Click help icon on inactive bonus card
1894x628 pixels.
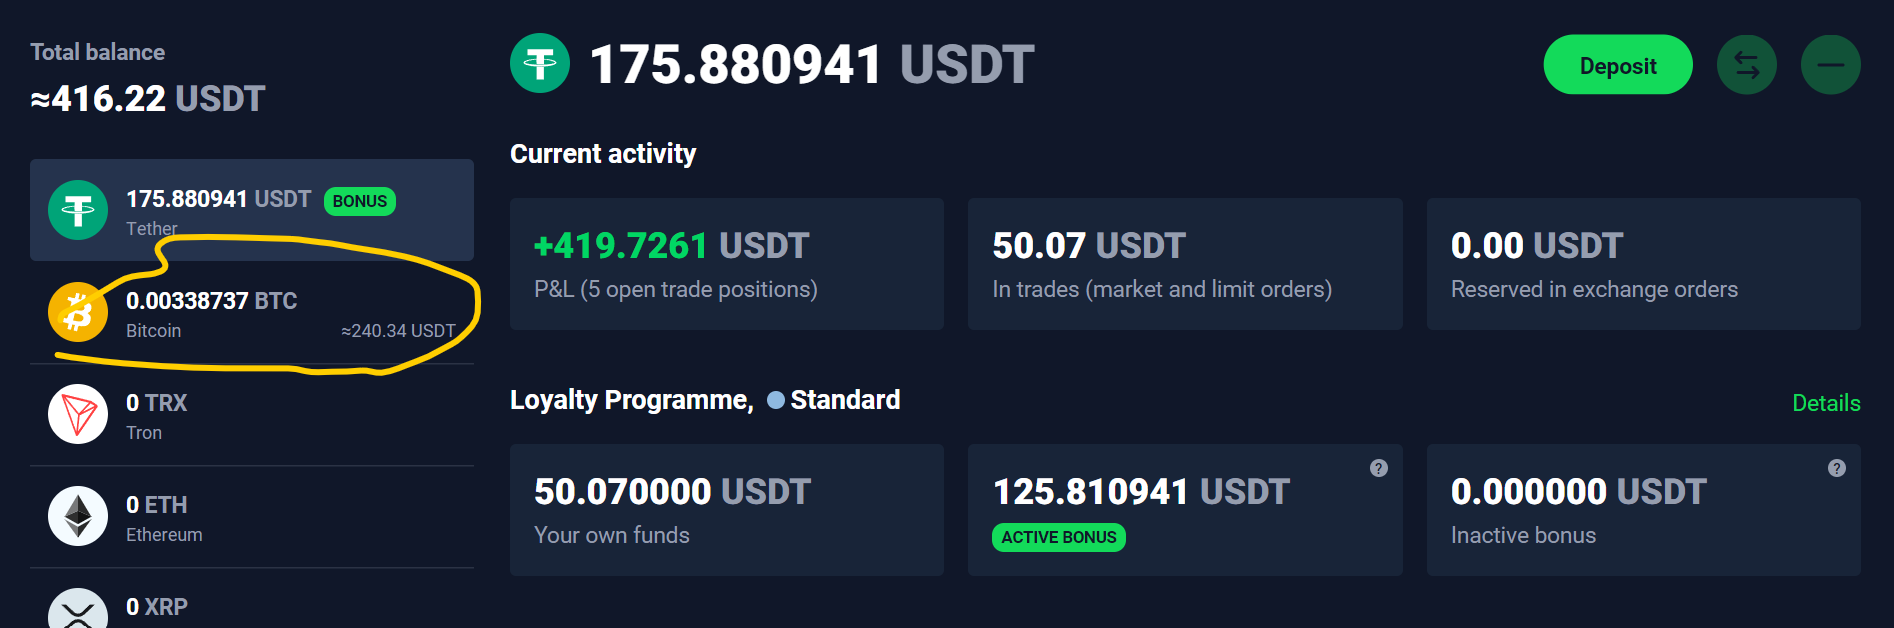tap(1836, 468)
